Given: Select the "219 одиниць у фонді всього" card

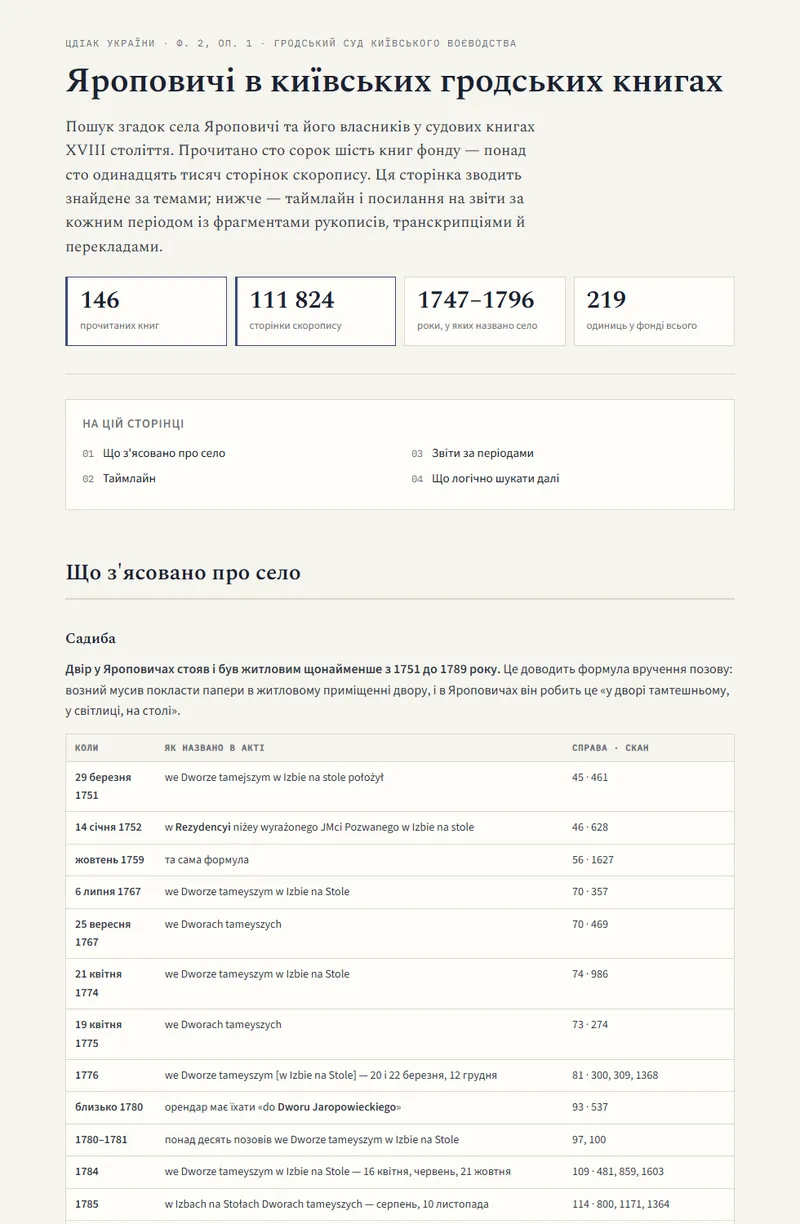Looking at the screenshot, I should [654, 311].
